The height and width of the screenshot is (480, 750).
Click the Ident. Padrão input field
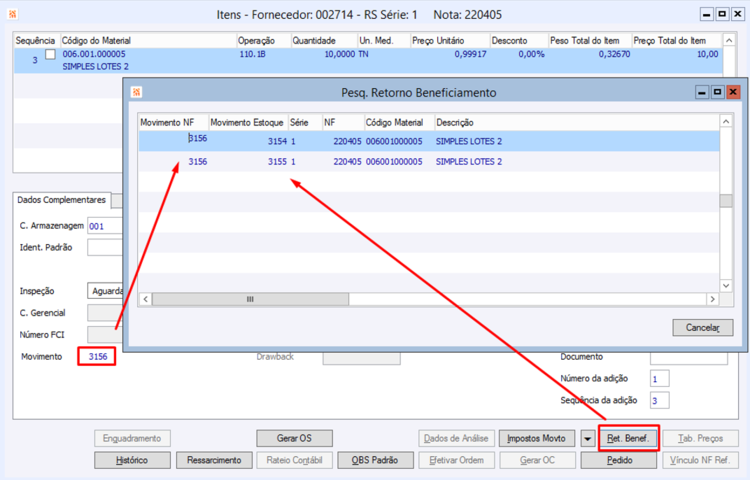(105, 247)
